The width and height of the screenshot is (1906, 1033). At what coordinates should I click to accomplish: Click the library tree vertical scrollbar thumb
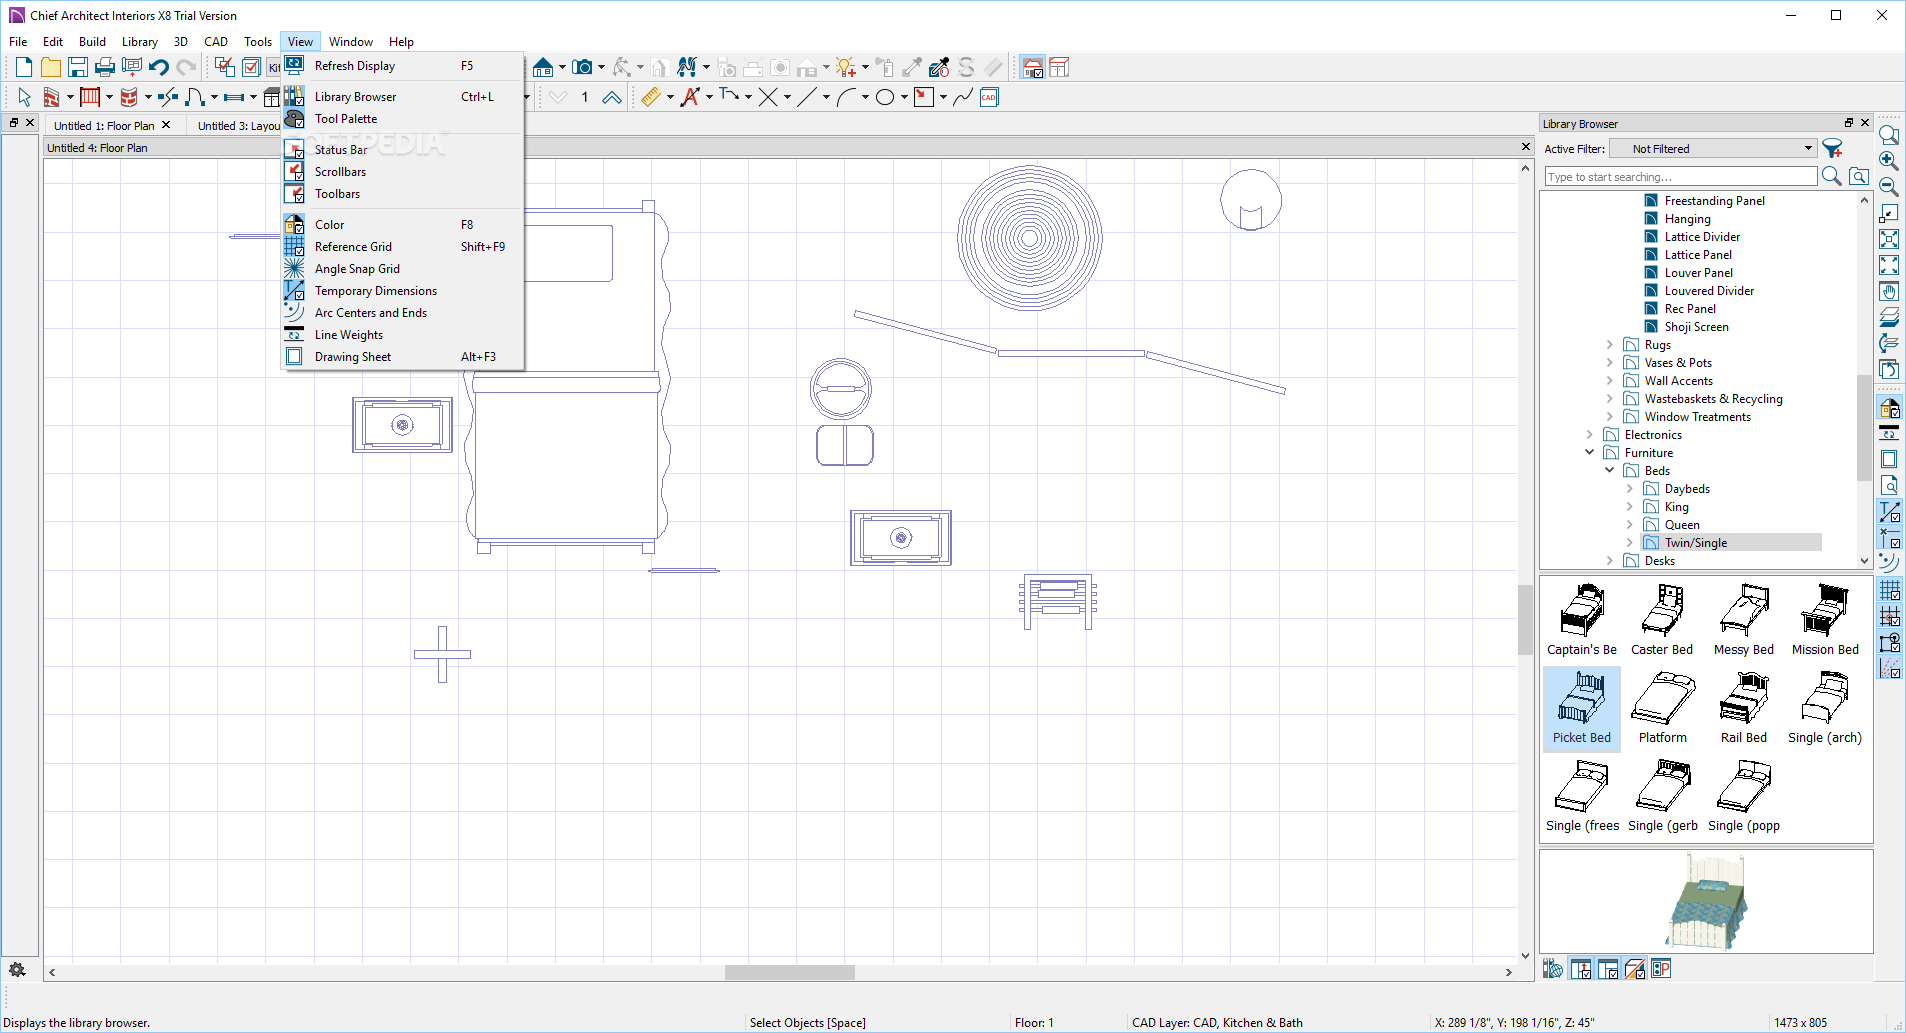(1864, 428)
